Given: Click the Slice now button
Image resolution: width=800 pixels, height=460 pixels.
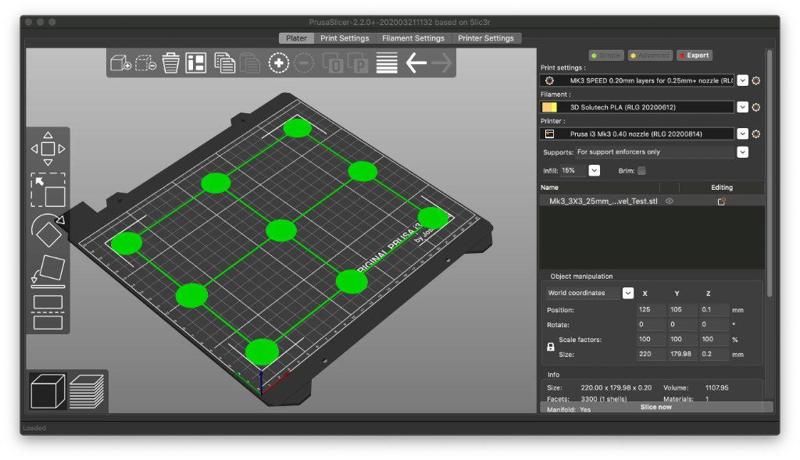Looking at the screenshot, I should [x=656, y=407].
